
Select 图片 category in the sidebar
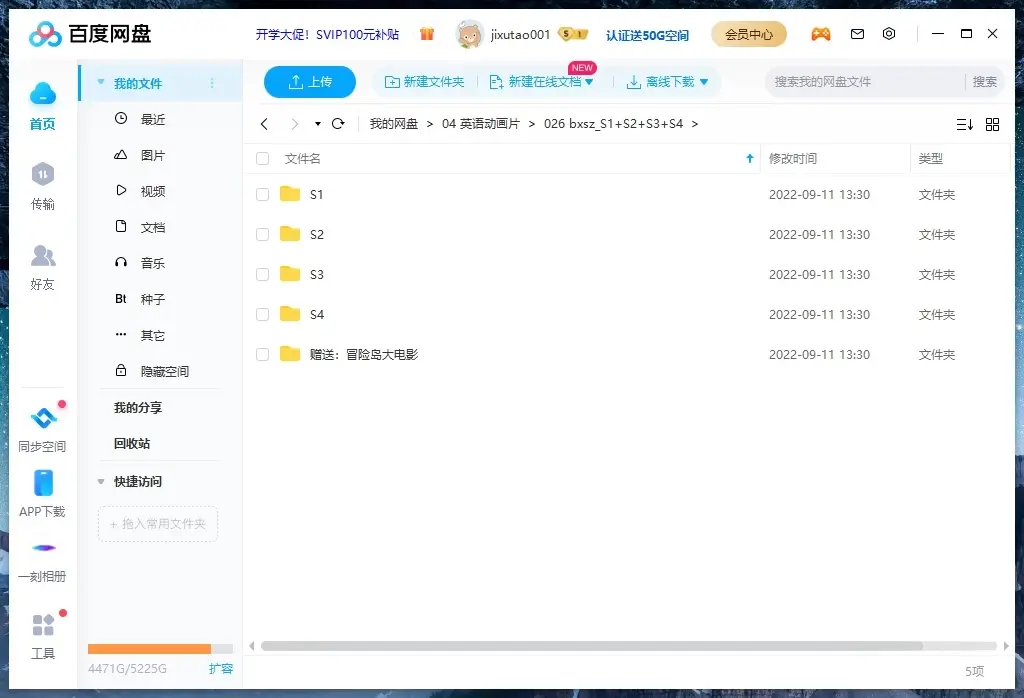click(x=152, y=156)
